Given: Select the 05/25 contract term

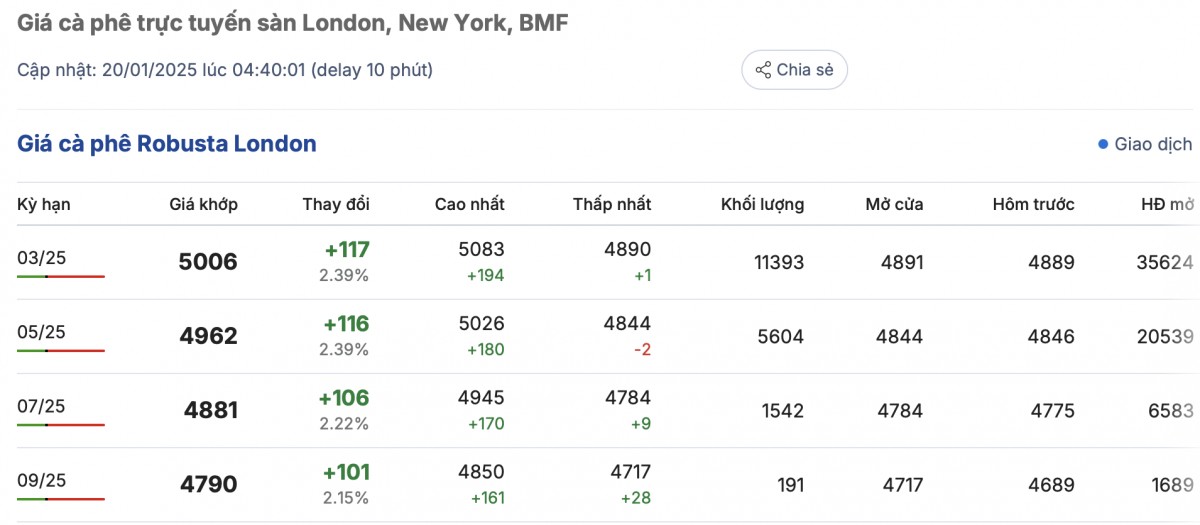Looking at the screenshot, I should (41, 332).
